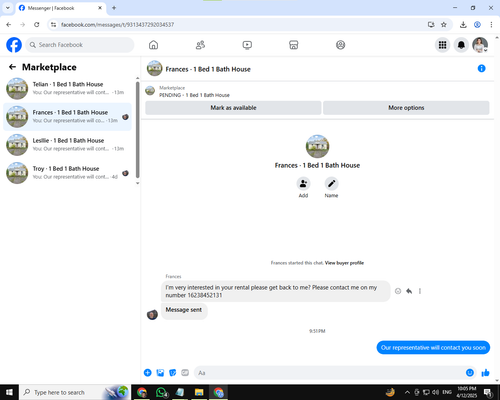Open File Explorer from taskbar
Screen dimensions: 500x400
[199, 392]
